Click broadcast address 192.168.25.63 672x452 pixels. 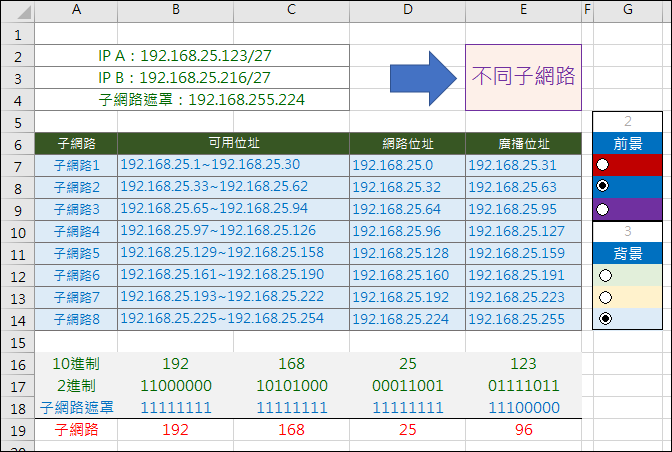coord(523,187)
